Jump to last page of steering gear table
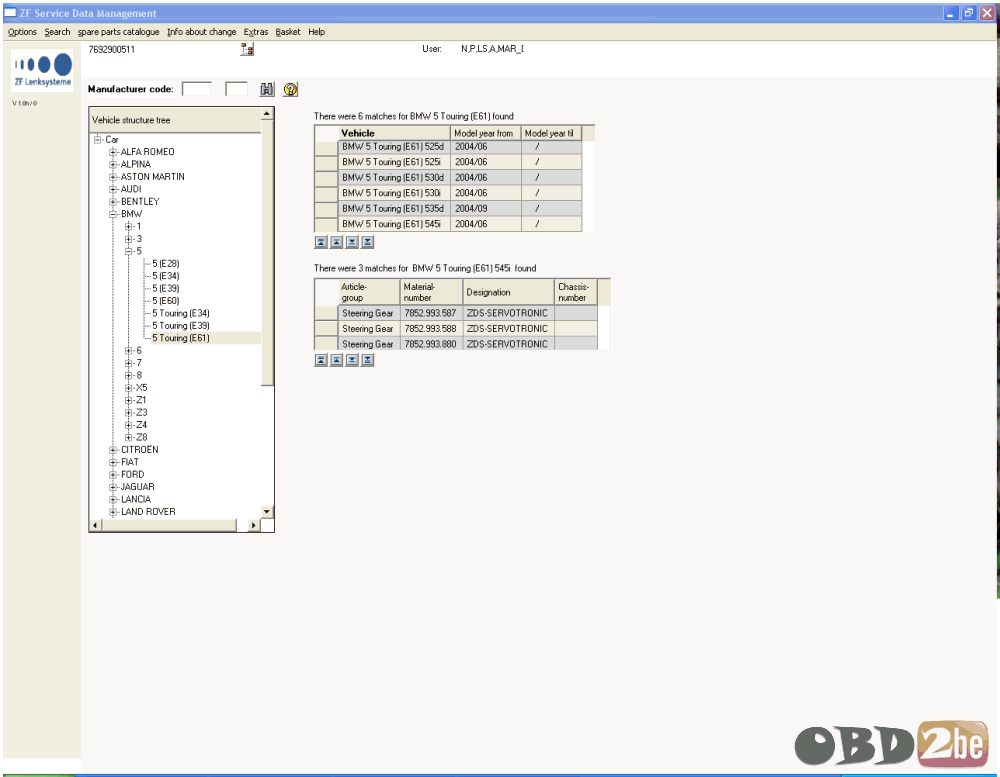 pyautogui.click(x=367, y=360)
